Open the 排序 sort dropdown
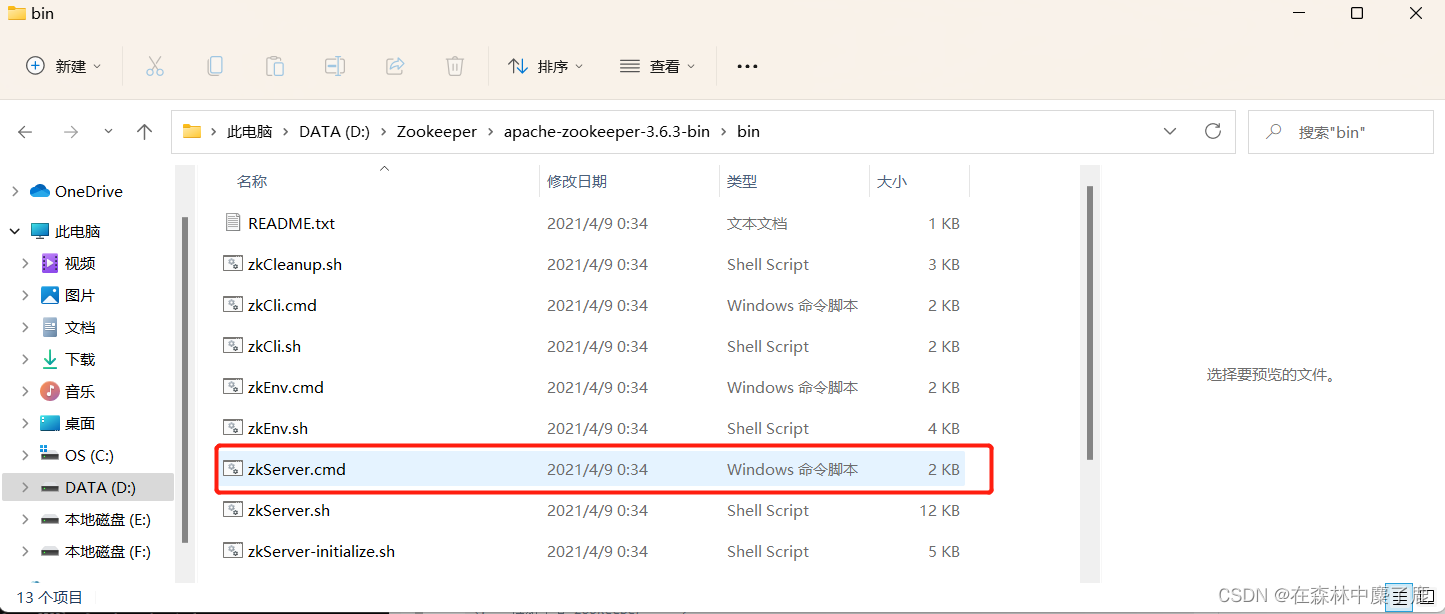The image size is (1445, 614). click(x=546, y=66)
